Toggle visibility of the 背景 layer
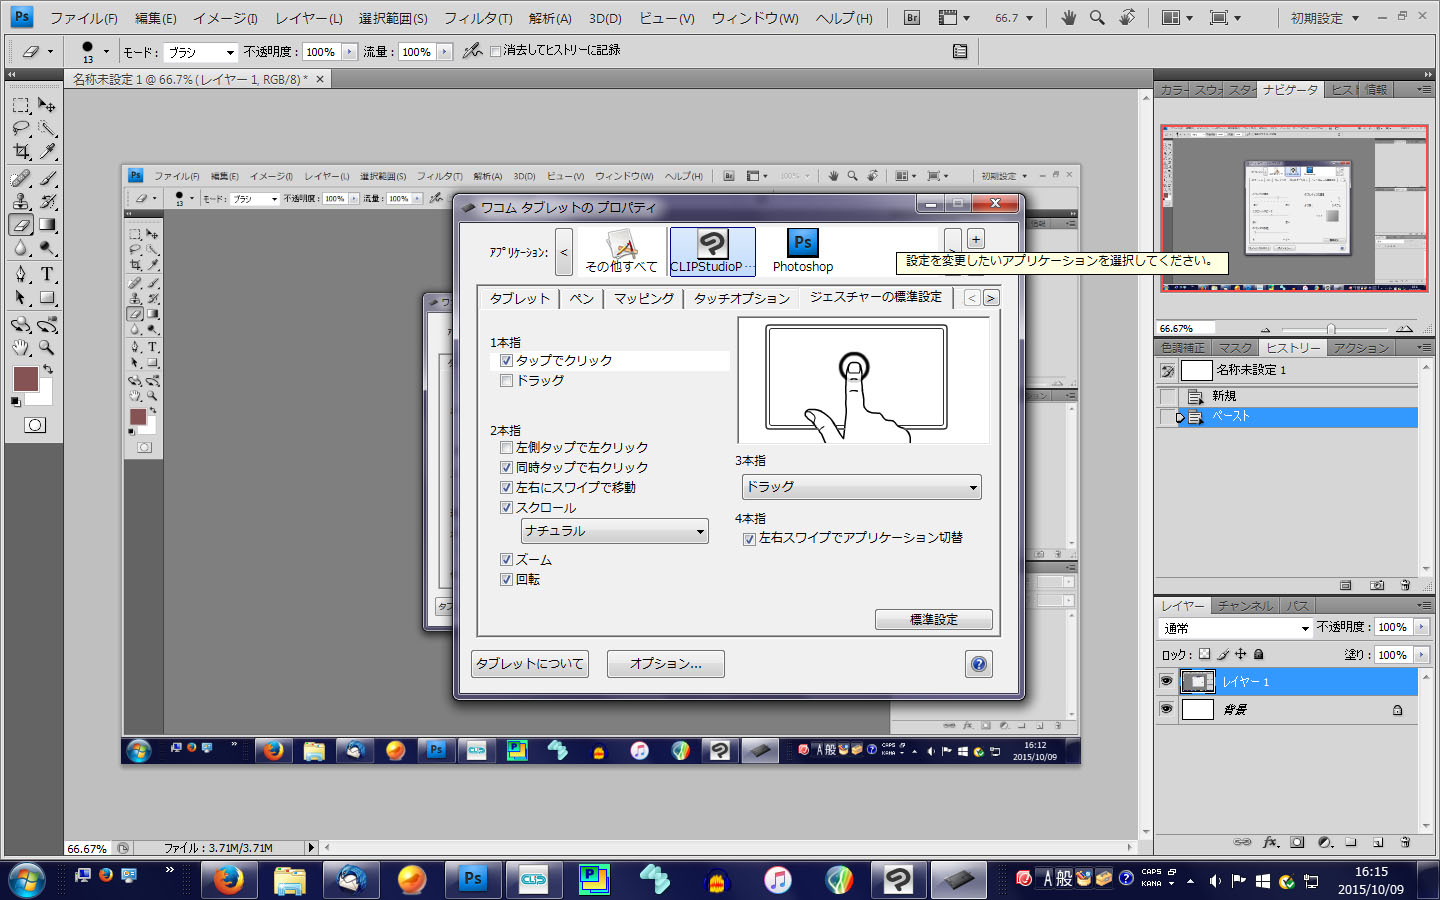Viewport: 1440px width, 900px height. tap(1166, 709)
